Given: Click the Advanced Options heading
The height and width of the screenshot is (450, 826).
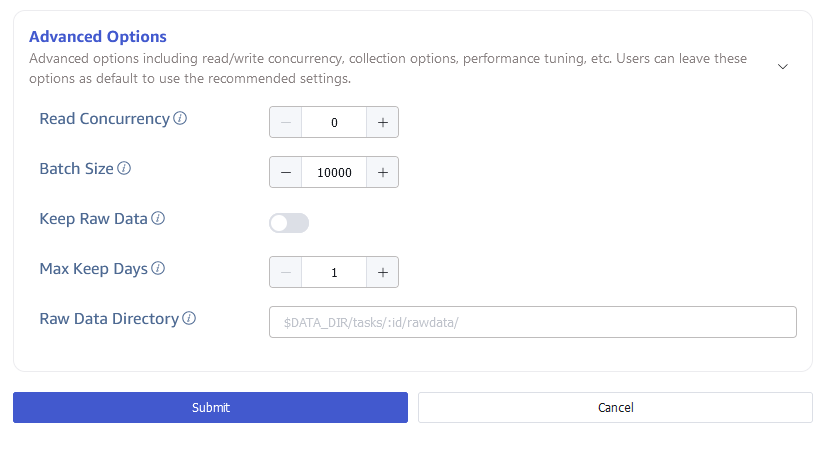Looking at the screenshot, I should [98, 37].
